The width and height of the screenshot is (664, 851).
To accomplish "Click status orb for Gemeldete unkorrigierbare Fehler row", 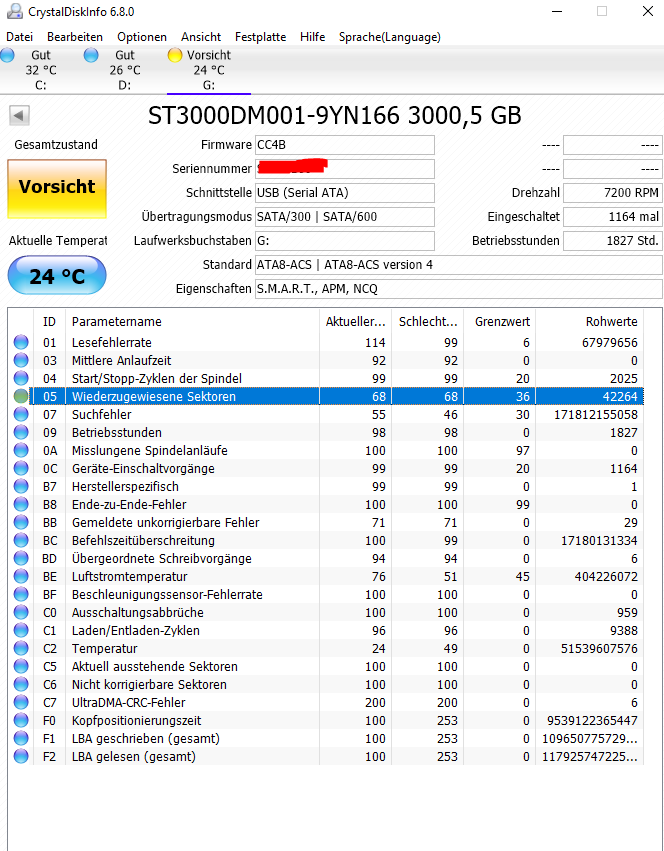I will (x=21, y=522).
